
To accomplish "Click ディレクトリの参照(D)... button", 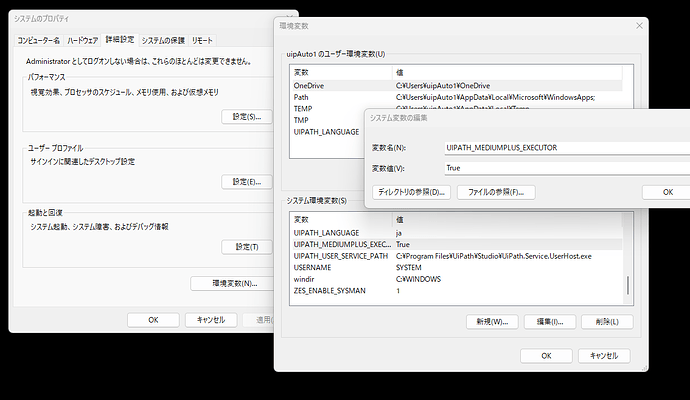I will click(x=411, y=192).
